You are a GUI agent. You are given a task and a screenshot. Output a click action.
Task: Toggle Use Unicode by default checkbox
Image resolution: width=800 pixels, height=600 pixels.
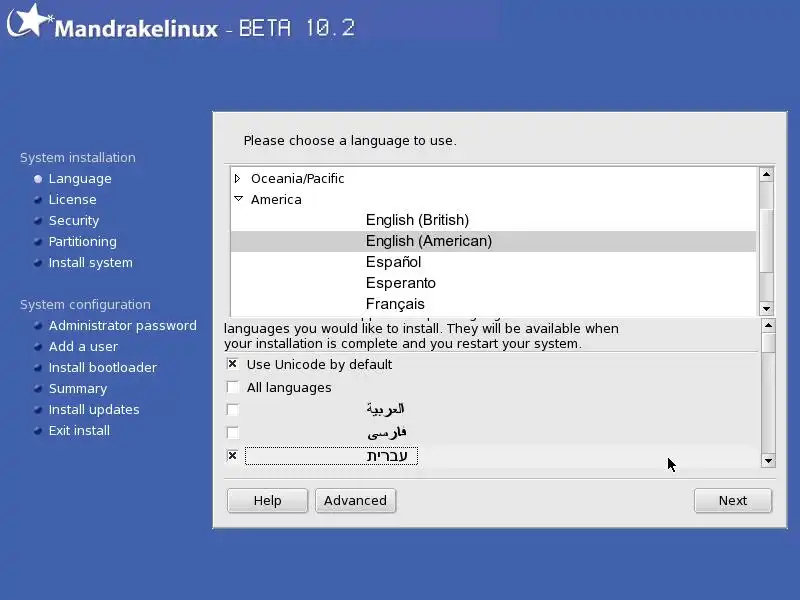233,364
